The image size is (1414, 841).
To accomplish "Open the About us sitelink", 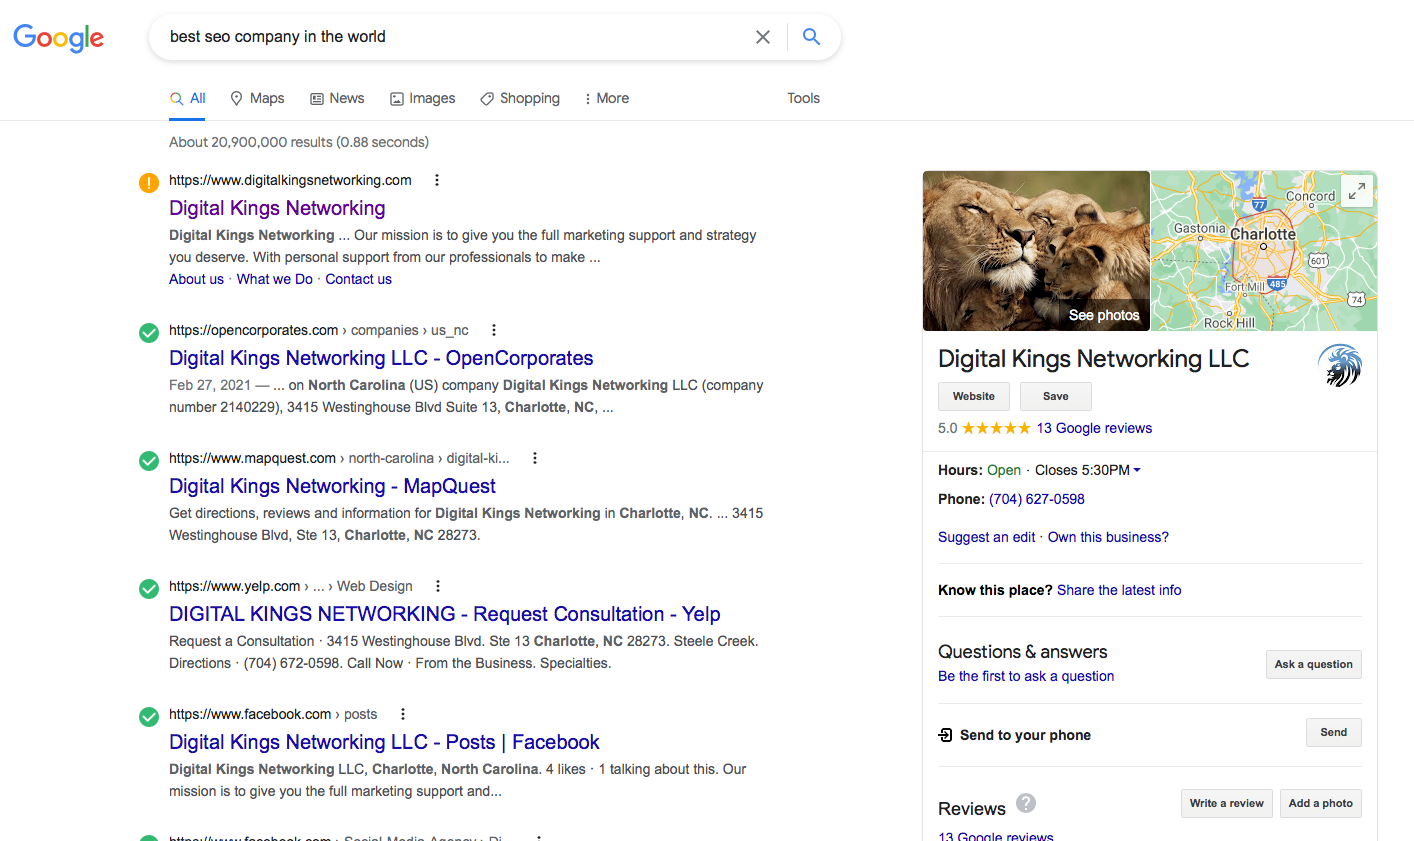I will pos(196,279).
